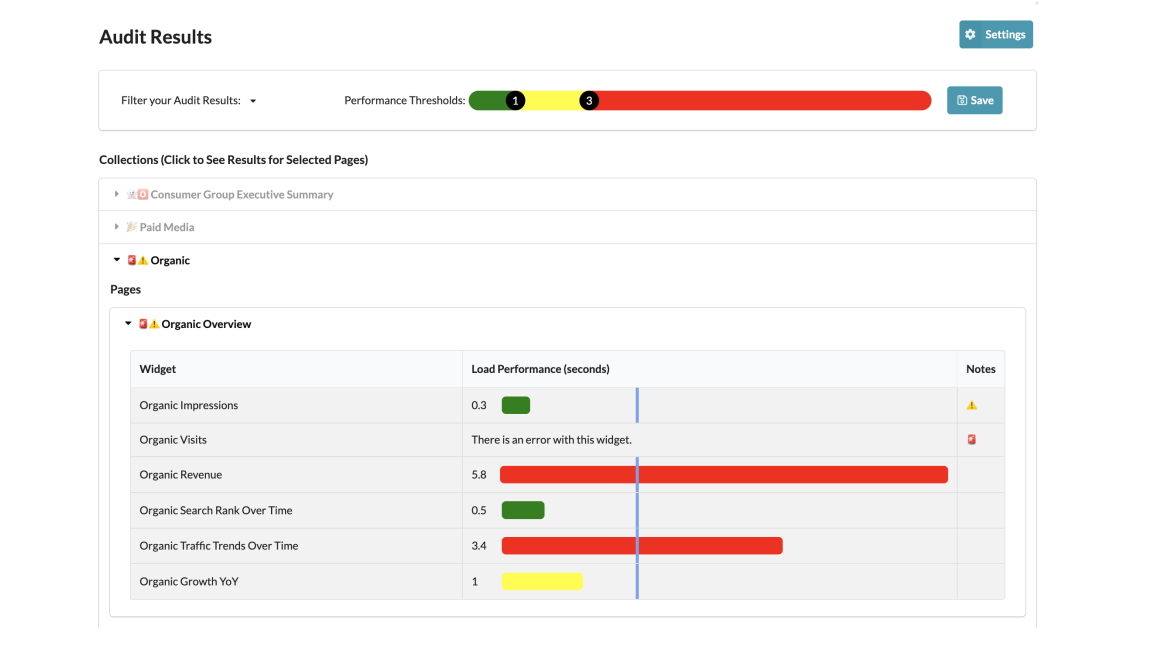Click the red siren icon beside Organic collection

coord(132,261)
